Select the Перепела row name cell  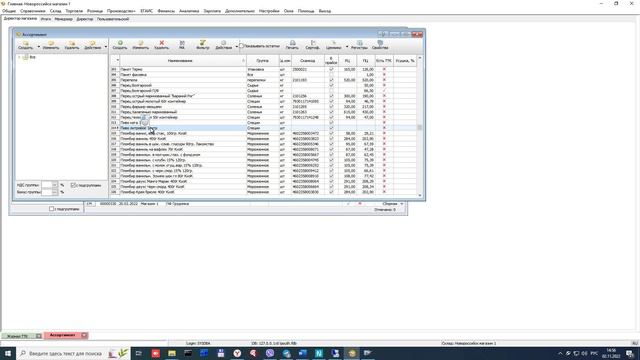click(183, 80)
